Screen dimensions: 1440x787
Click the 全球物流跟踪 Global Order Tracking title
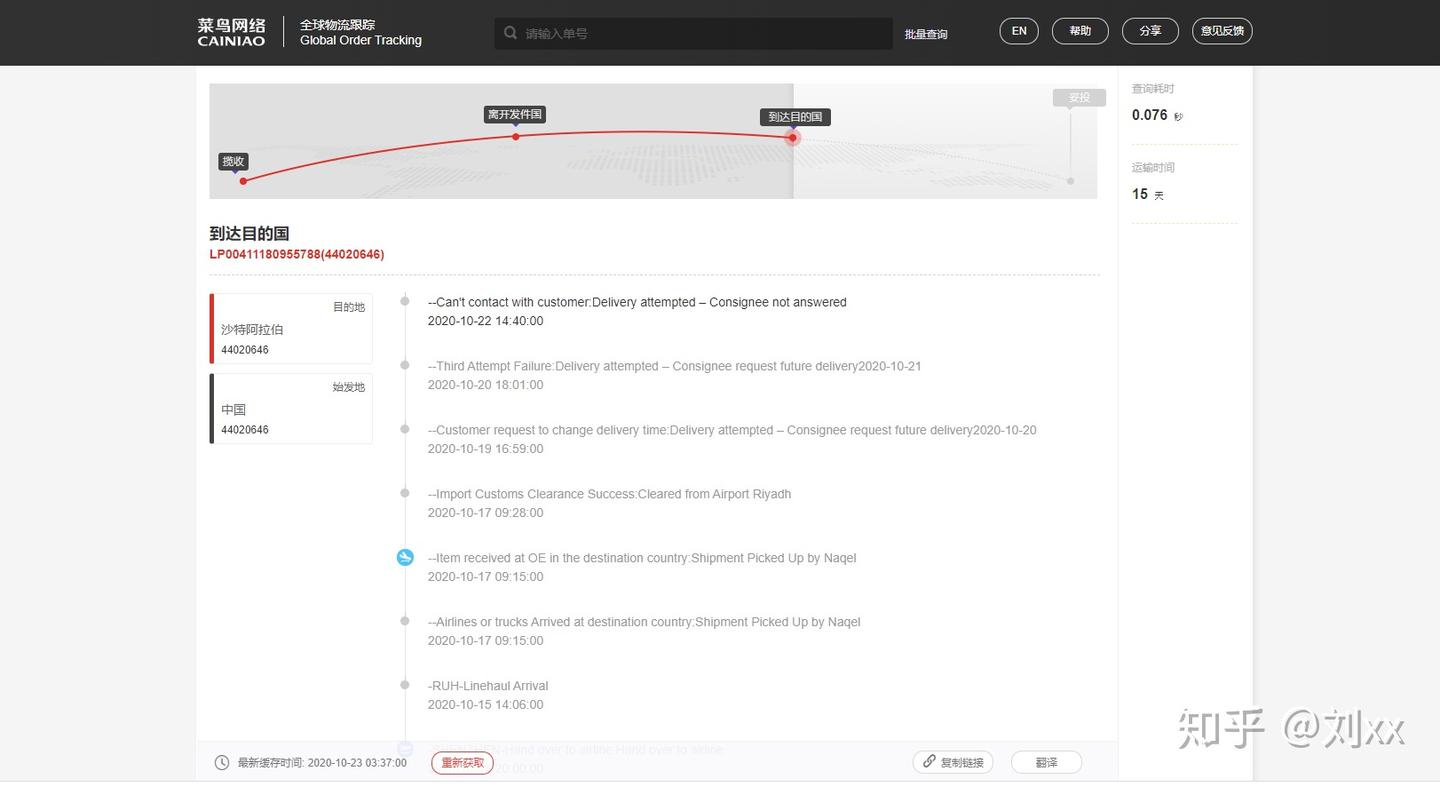click(x=360, y=32)
